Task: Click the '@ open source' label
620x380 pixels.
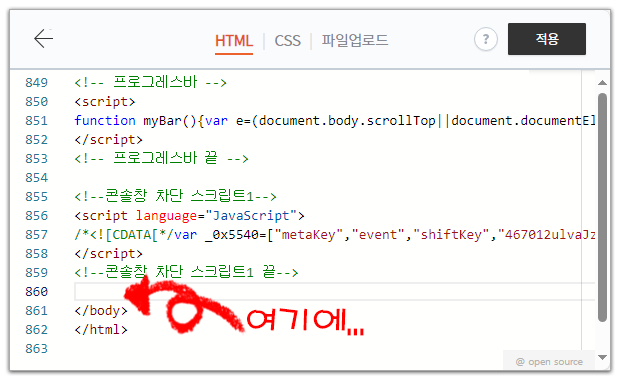Action: 549,361
